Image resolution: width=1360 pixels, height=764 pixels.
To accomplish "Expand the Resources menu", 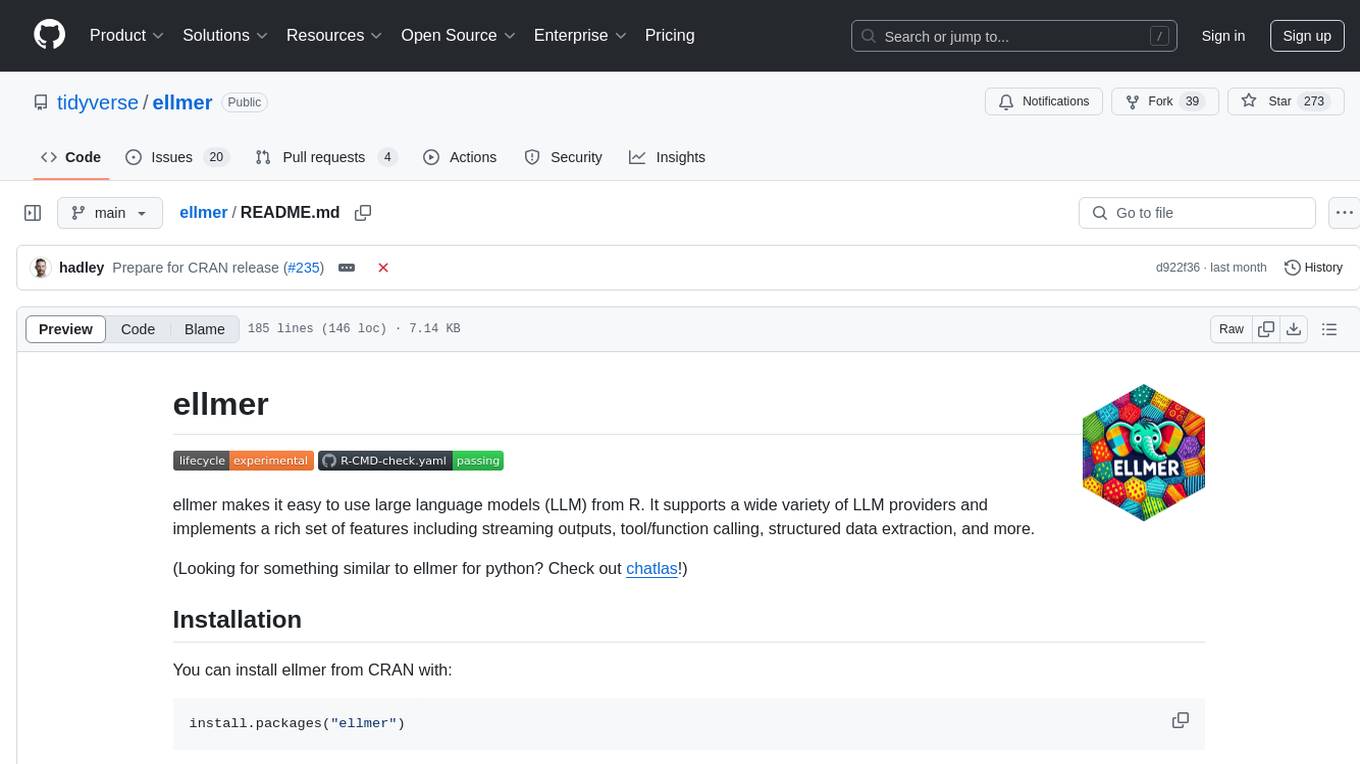I will [x=334, y=35].
